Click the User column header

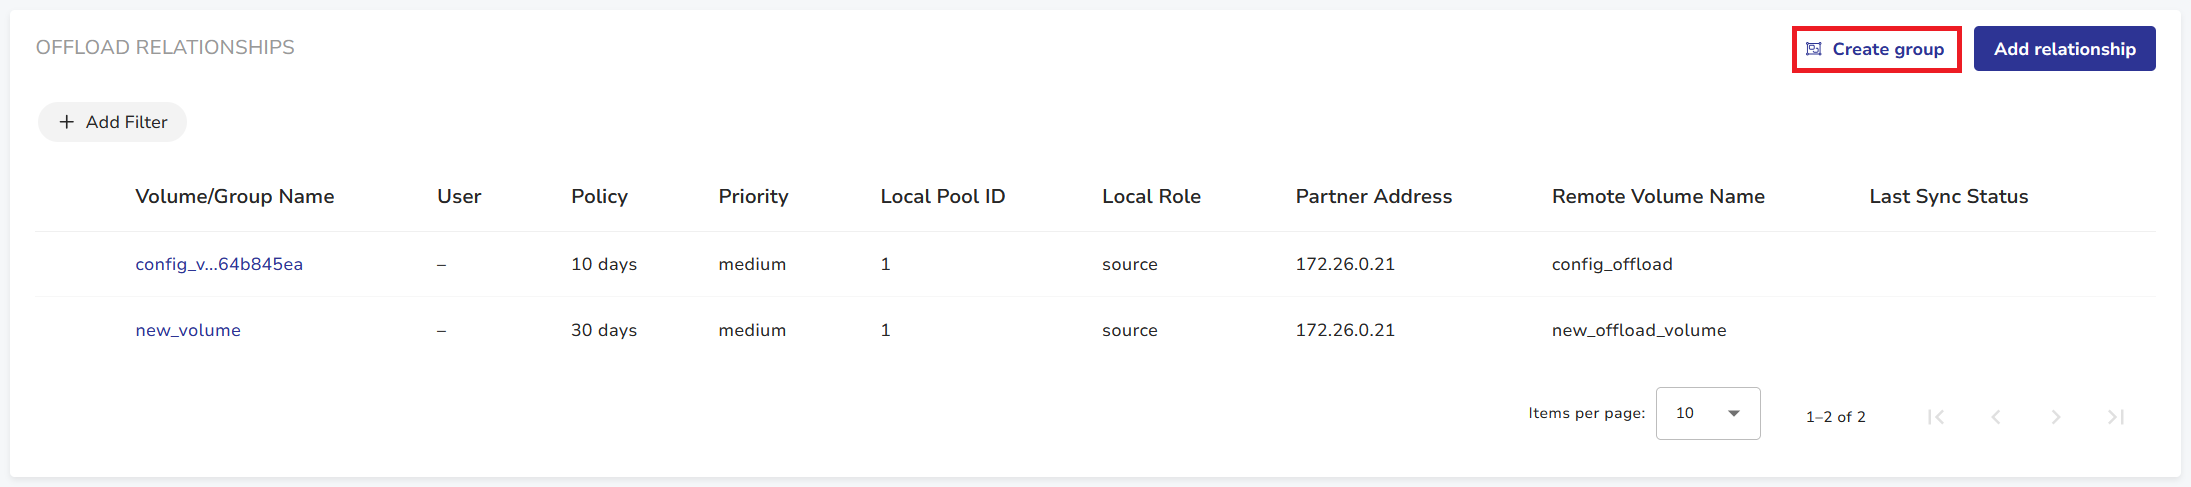coord(459,197)
